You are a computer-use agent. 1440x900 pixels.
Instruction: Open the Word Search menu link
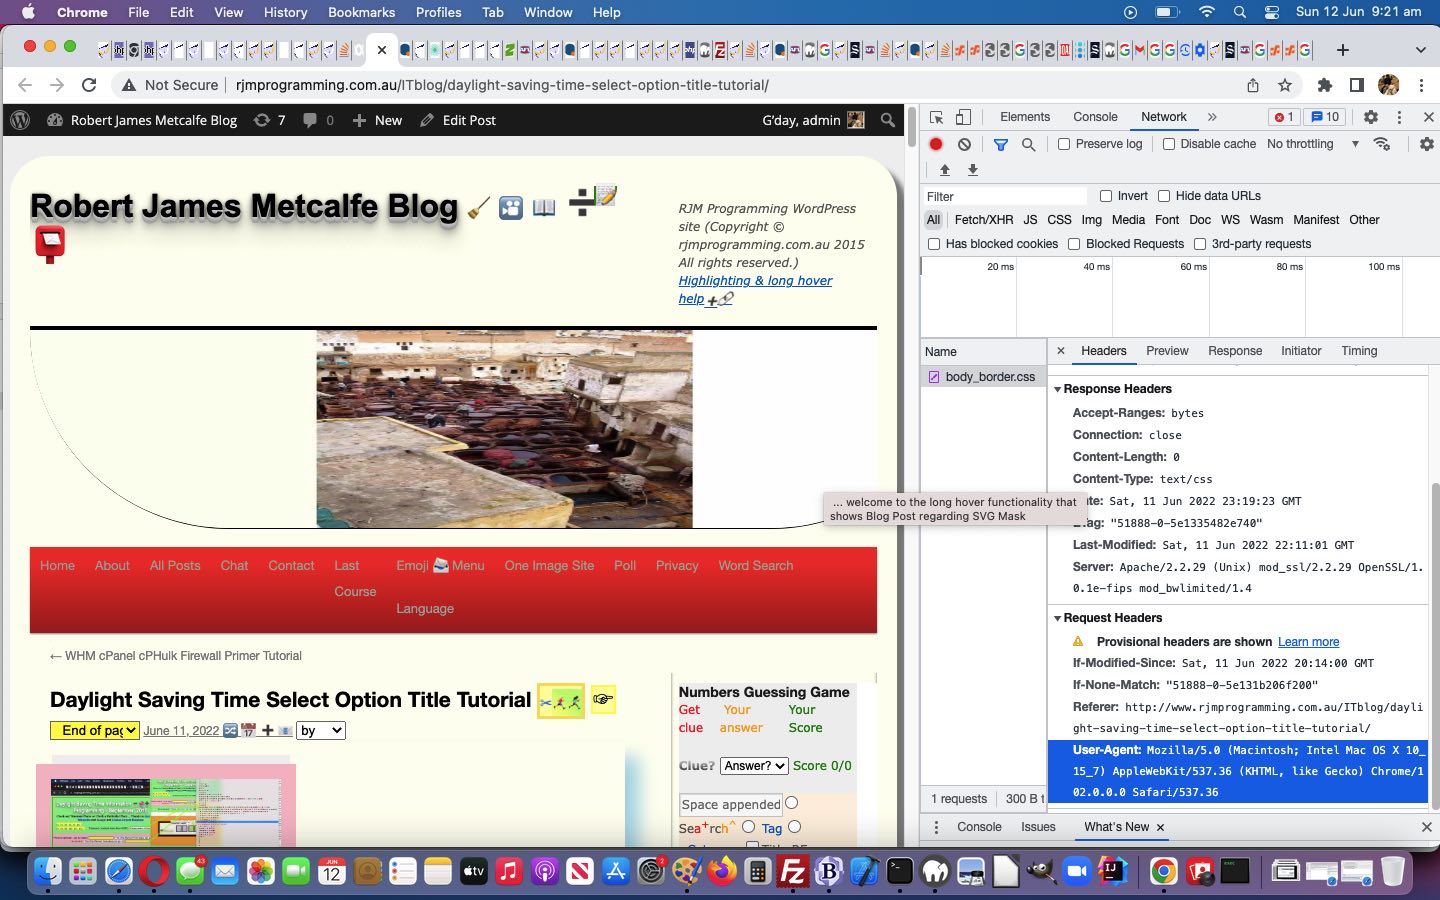pyautogui.click(x=755, y=565)
